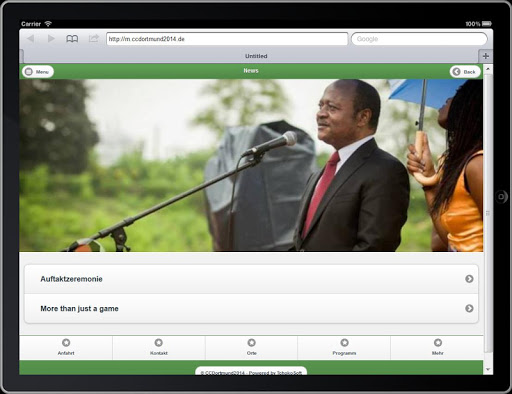Expand More than just a game arrow

(469, 308)
